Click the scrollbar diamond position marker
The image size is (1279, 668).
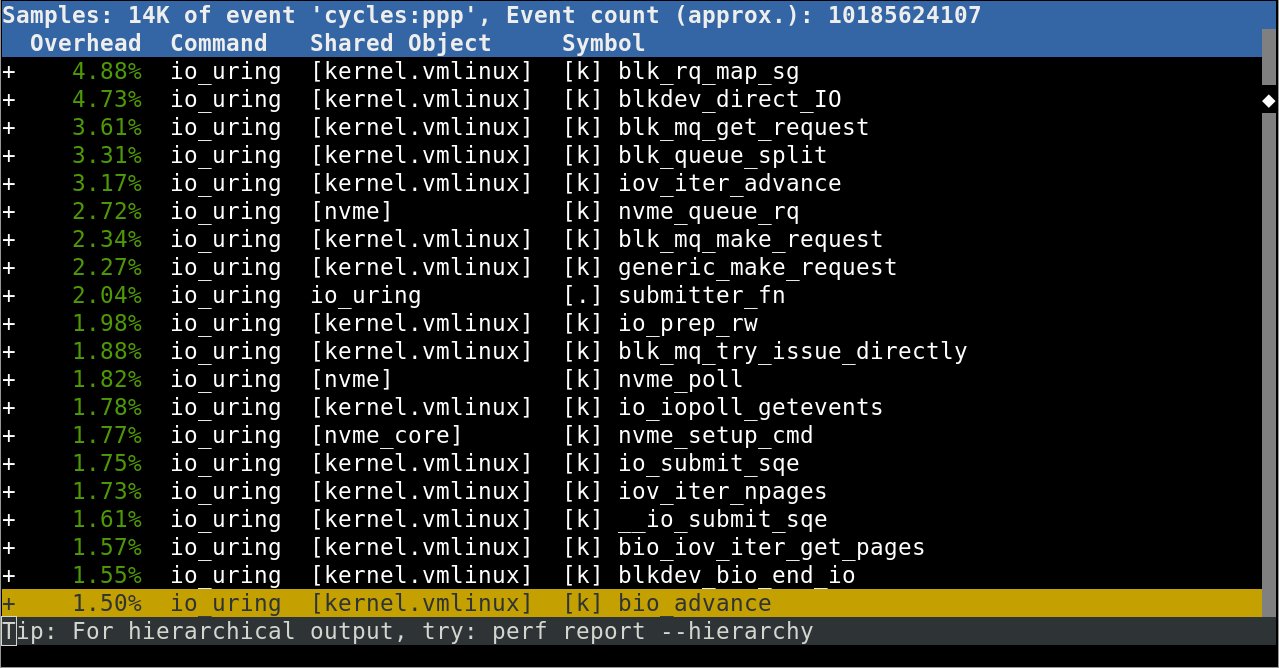pos(1268,100)
